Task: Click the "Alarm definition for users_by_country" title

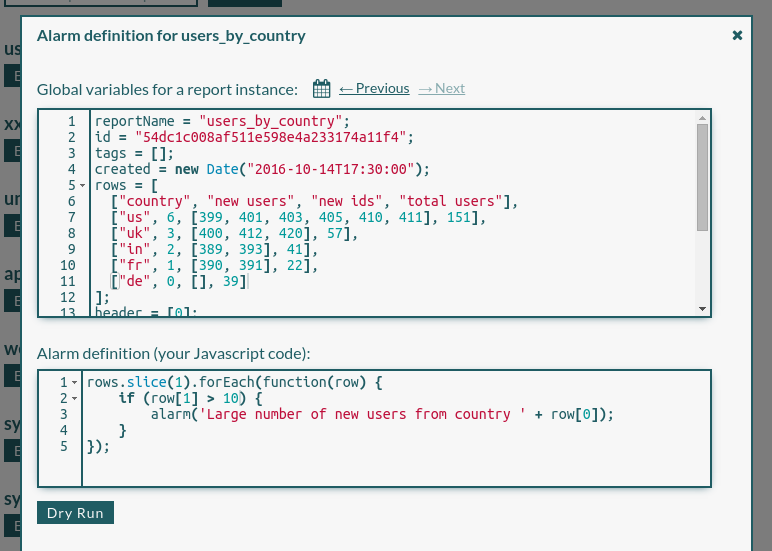Action: coord(171,35)
